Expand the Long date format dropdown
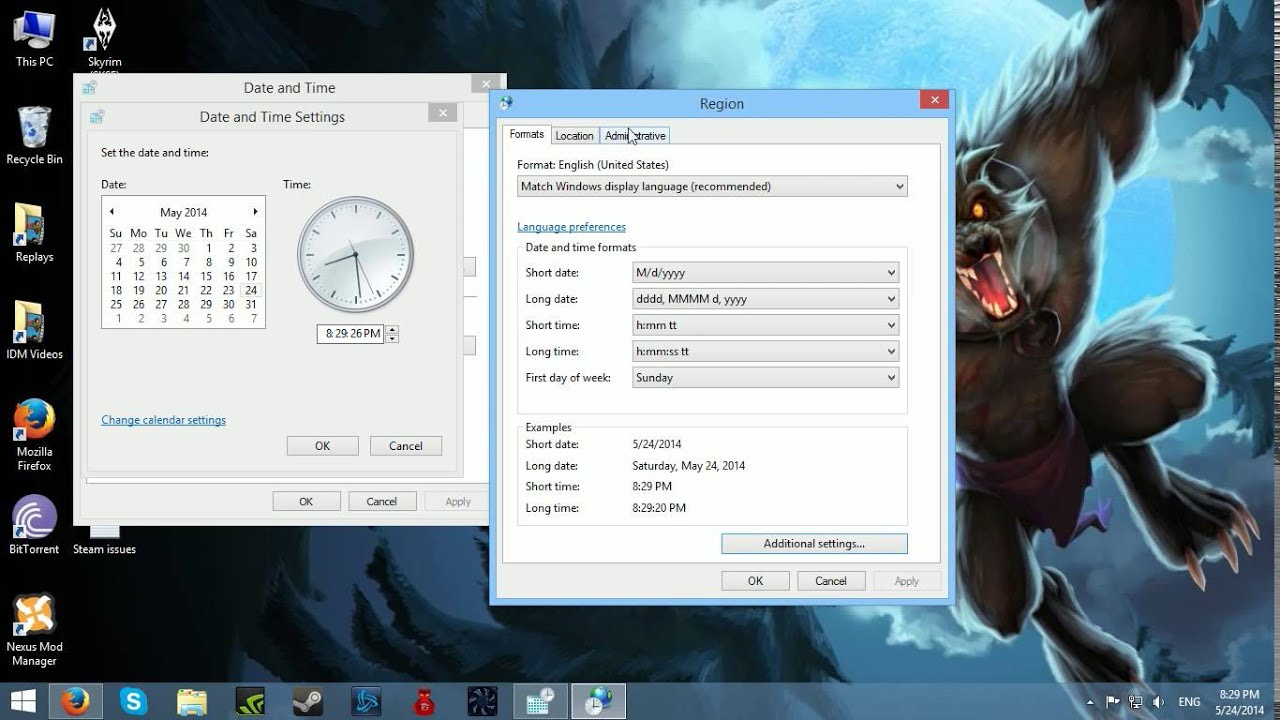1280x720 pixels. pyautogui.click(x=766, y=299)
